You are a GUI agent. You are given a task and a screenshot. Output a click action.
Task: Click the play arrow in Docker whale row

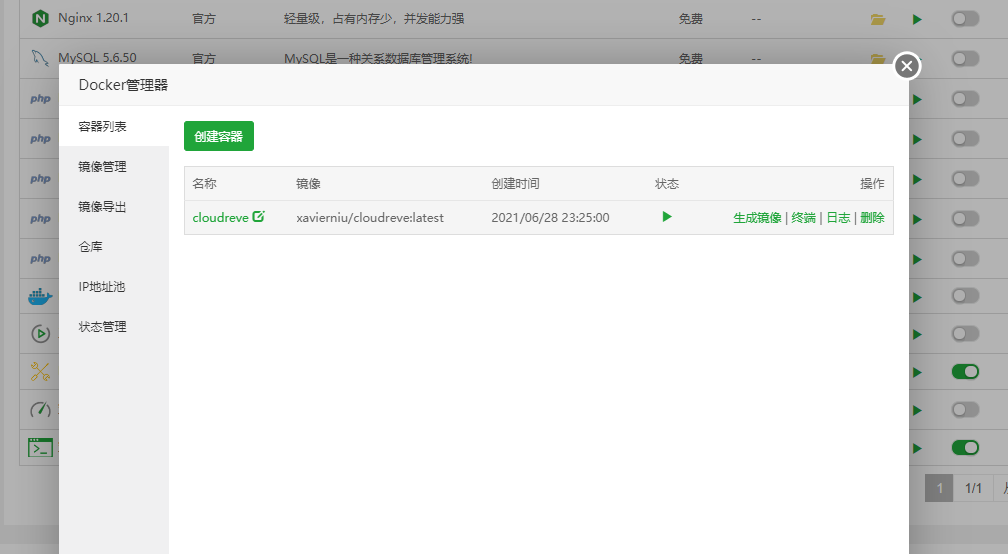(x=917, y=297)
